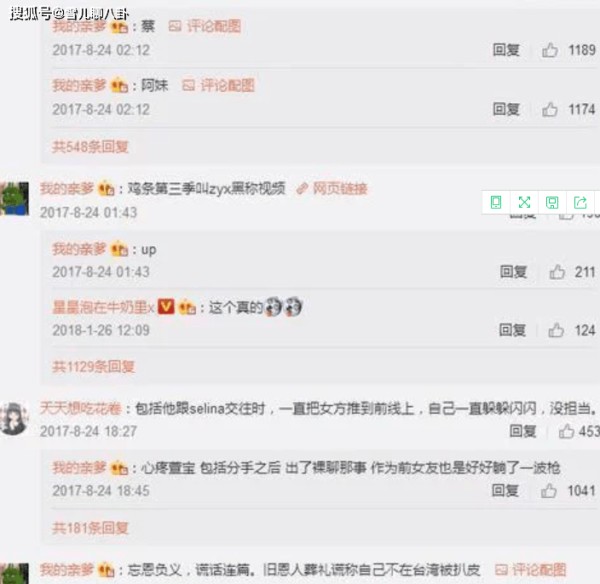The width and height of the screenshot is (600, 584).
Task: Reply to 天天想吃花卷's comment
Action: [523, 431]
